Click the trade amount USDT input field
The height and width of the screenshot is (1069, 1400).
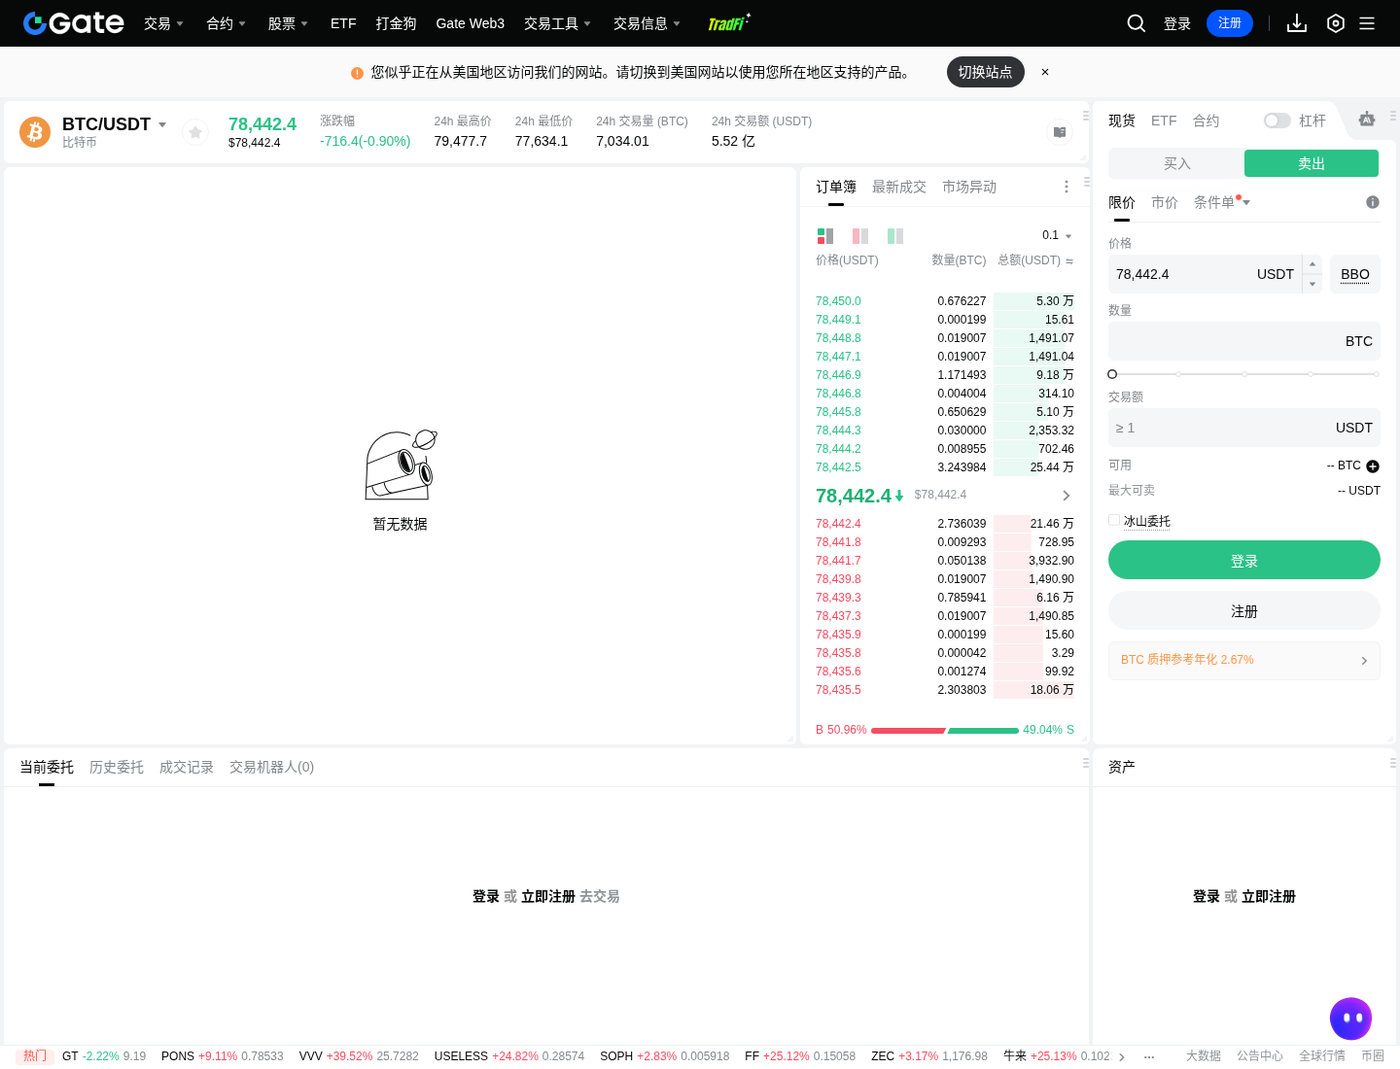pos(1244,428)
